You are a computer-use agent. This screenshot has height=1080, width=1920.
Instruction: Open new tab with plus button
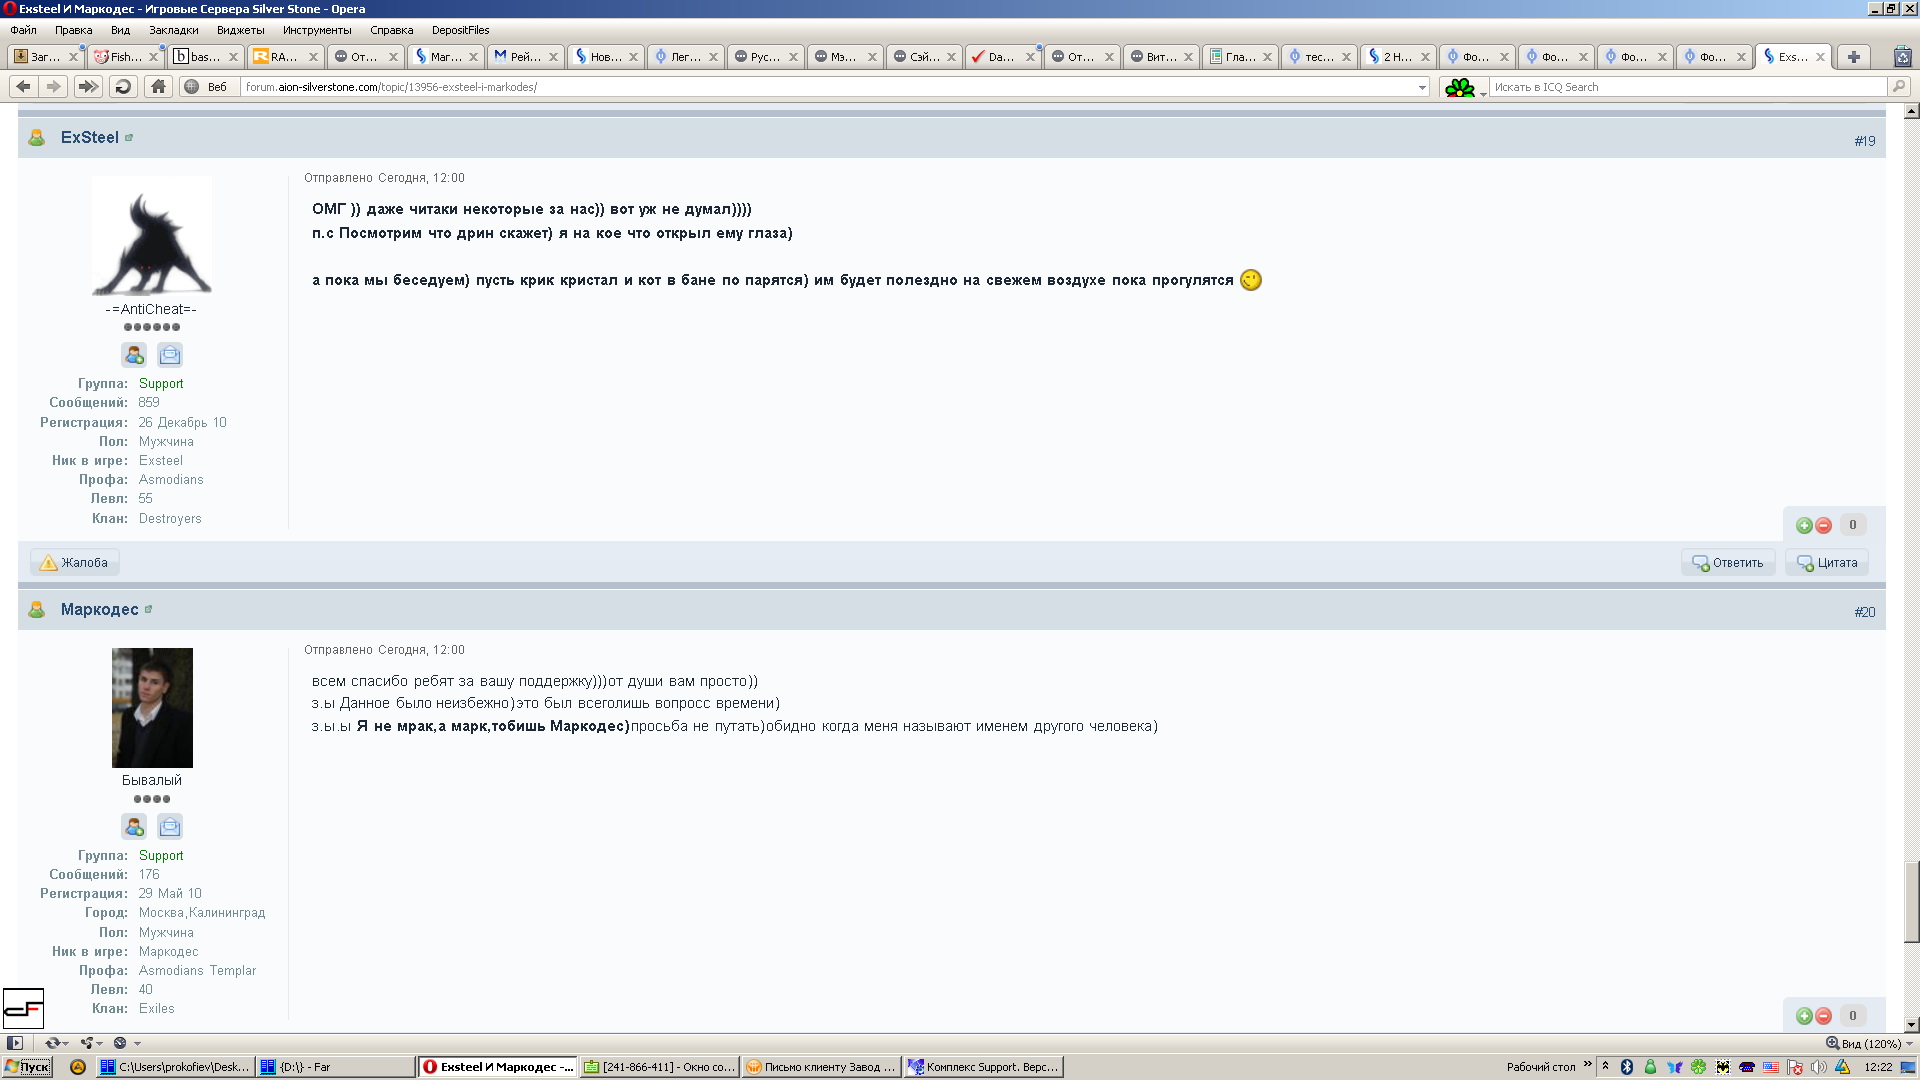coord(1853,57)
